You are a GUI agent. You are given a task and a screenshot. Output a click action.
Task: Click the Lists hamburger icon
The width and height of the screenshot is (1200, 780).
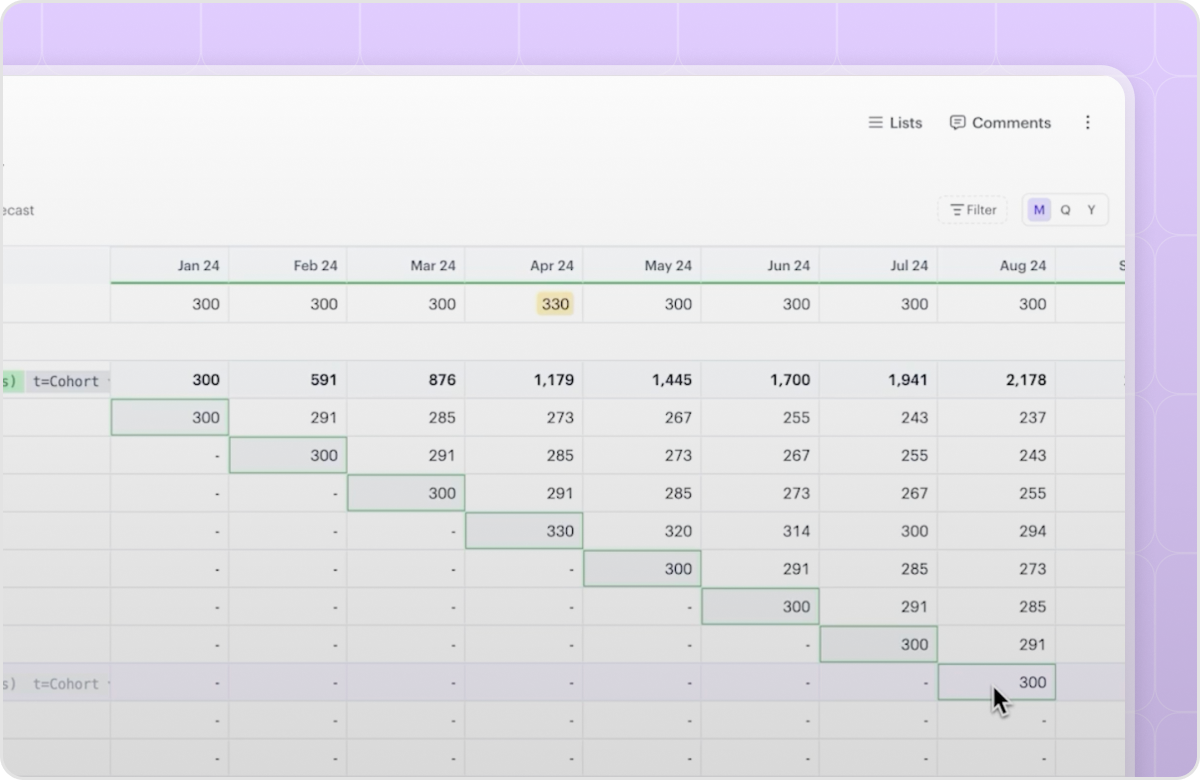pos(875,123)
